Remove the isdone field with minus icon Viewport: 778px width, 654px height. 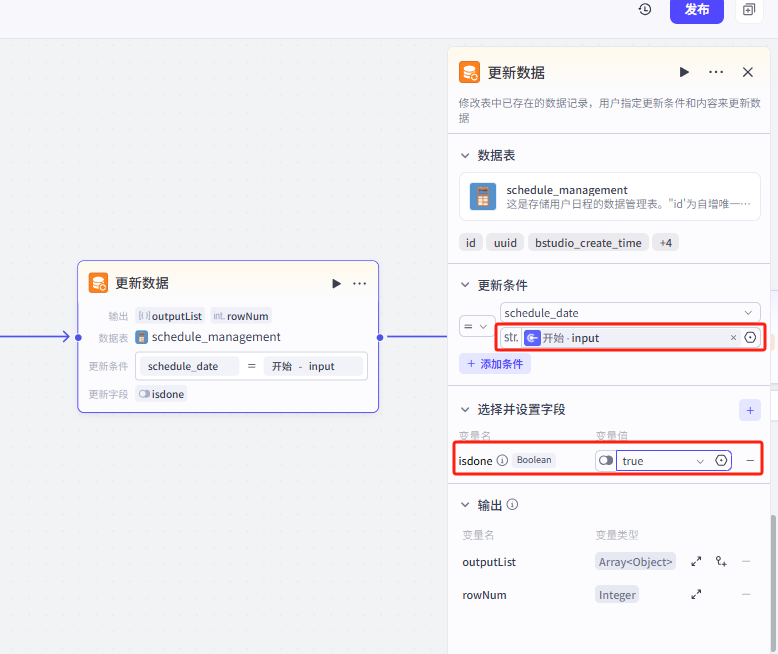(750, 461)
